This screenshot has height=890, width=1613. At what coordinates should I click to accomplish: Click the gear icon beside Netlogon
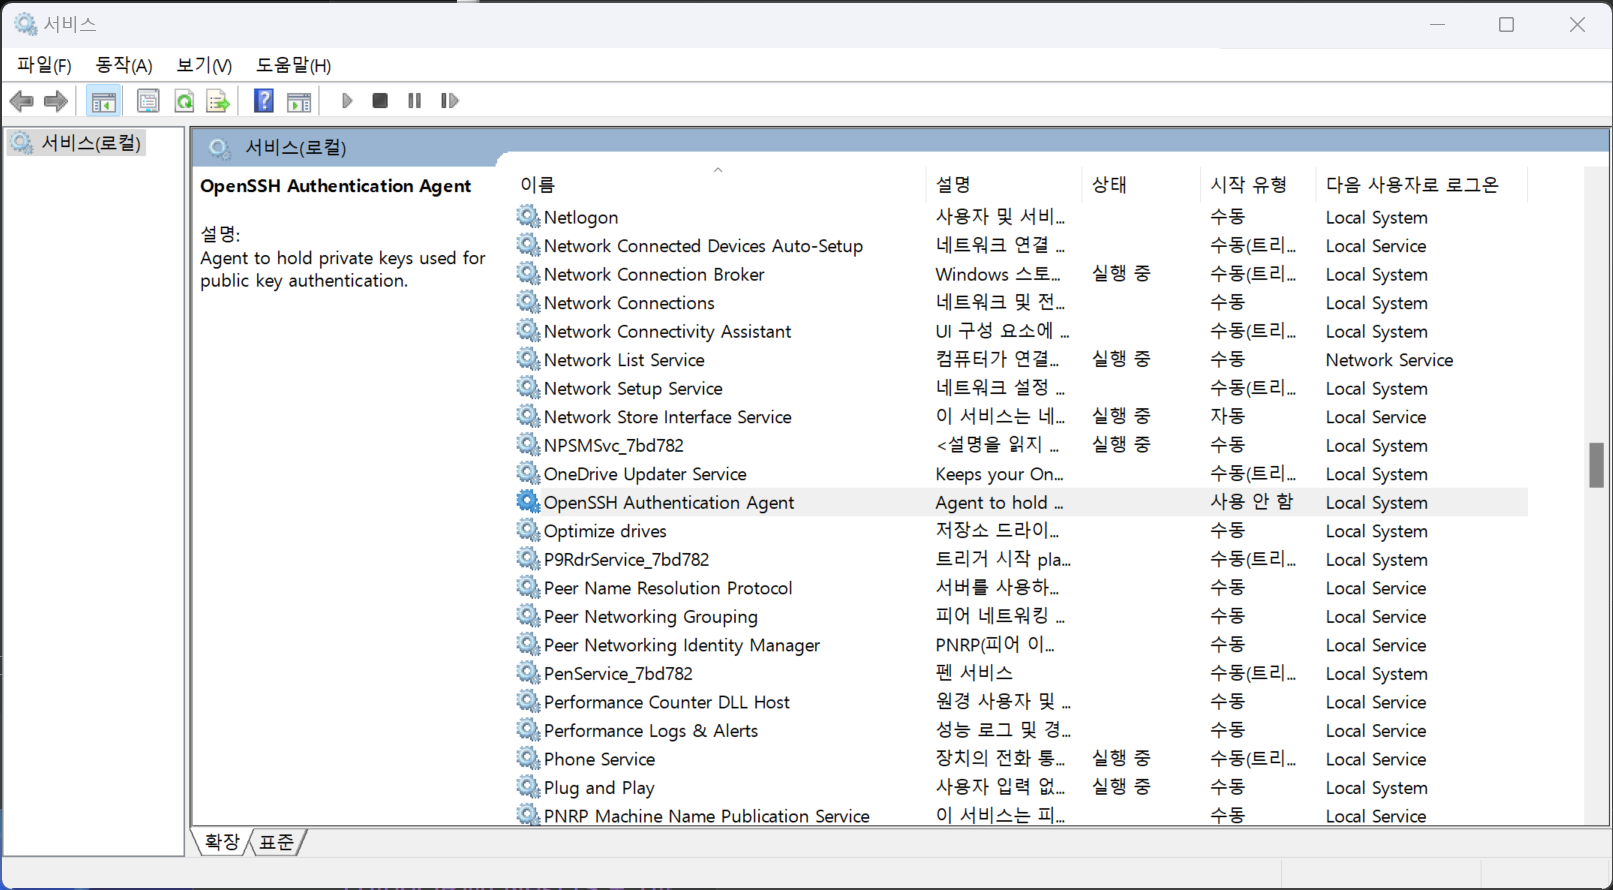528,216
